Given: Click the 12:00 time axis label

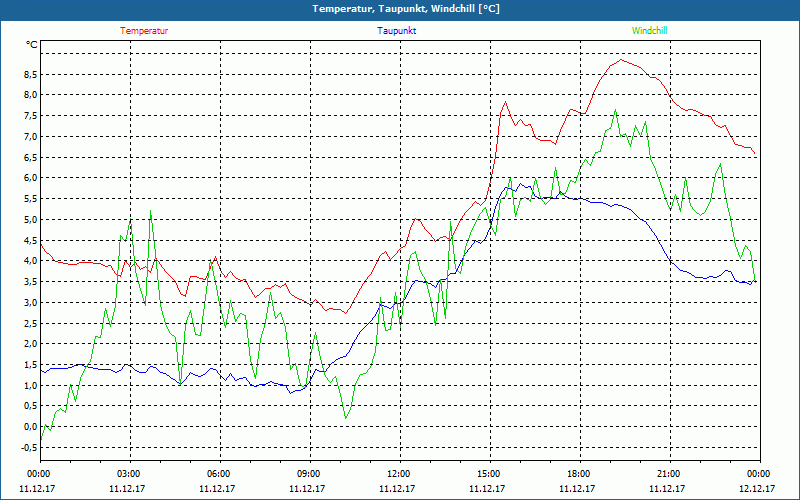Looking at the screenshot, I should (x=399, y=474).
